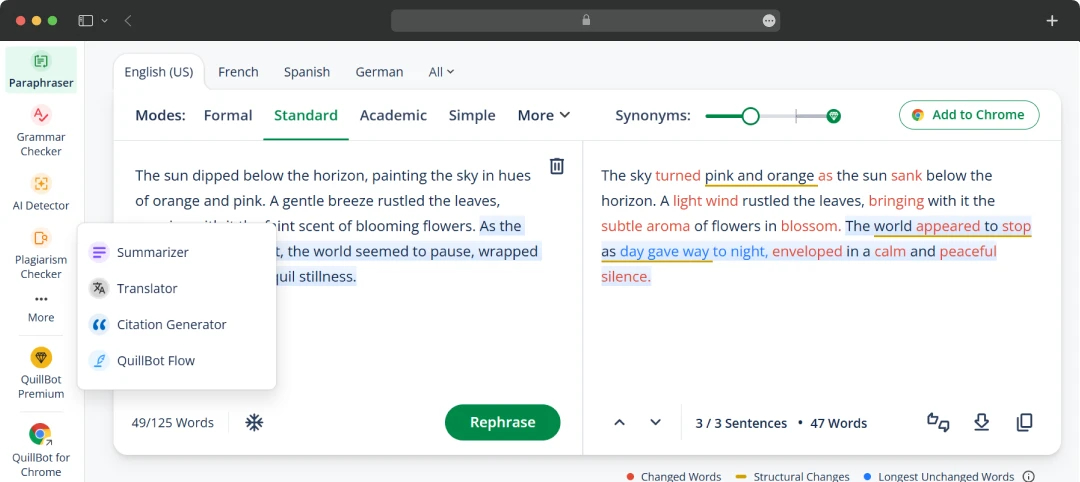Image resolution: width=1080 pixels, height=482 pixels.
Task: Copy the paraphrased text icon
Action: (x=1024, y=422)
